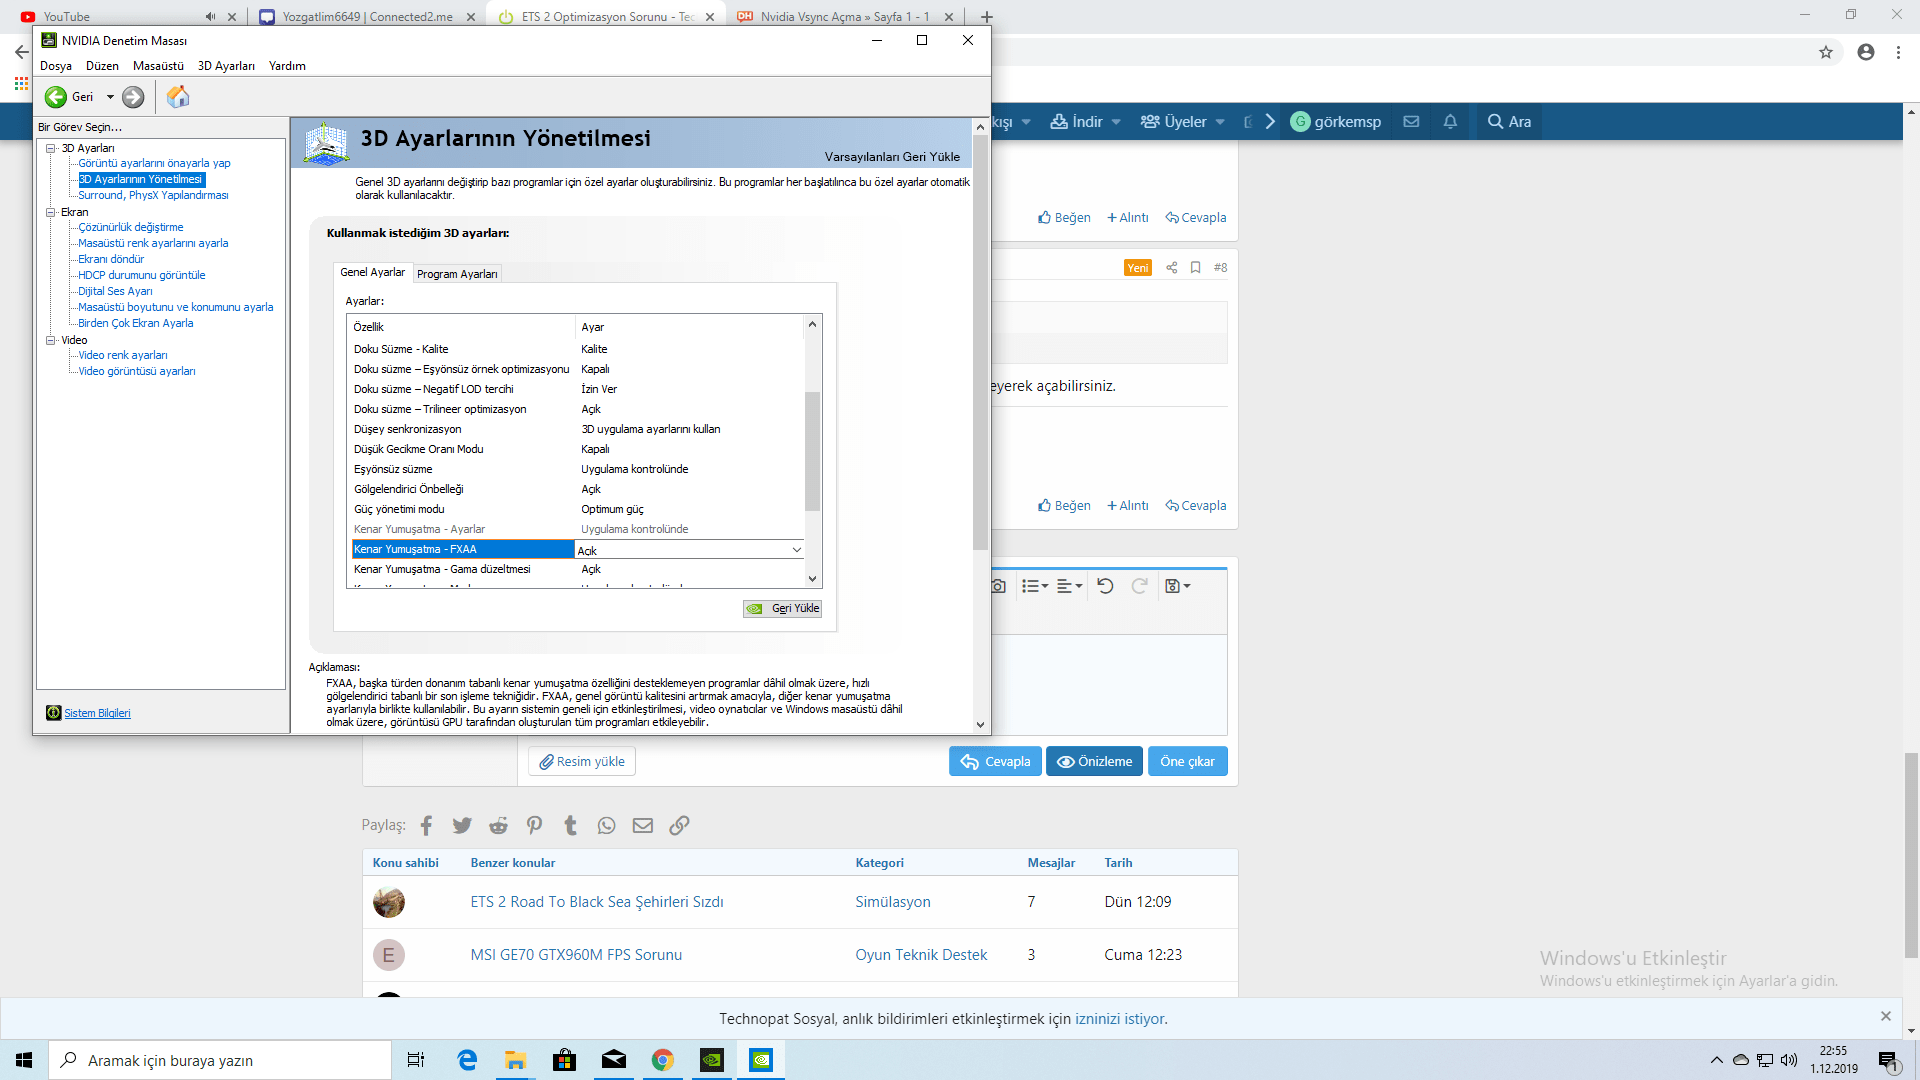Click the green Geri back arrow icon
The height and width of the screenshot is (1080, 1920).
click(x=56, y=97)
